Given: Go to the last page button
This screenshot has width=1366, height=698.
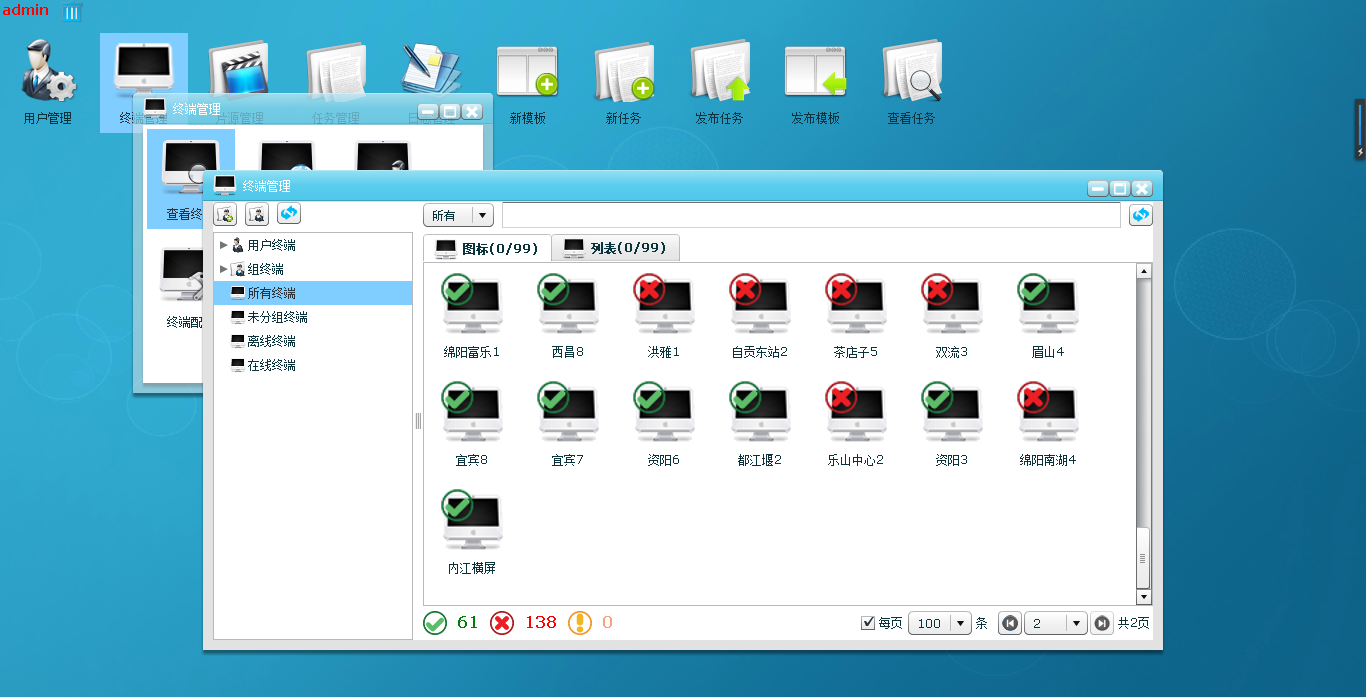Looking at the screenshot, I should [1101, 623].
